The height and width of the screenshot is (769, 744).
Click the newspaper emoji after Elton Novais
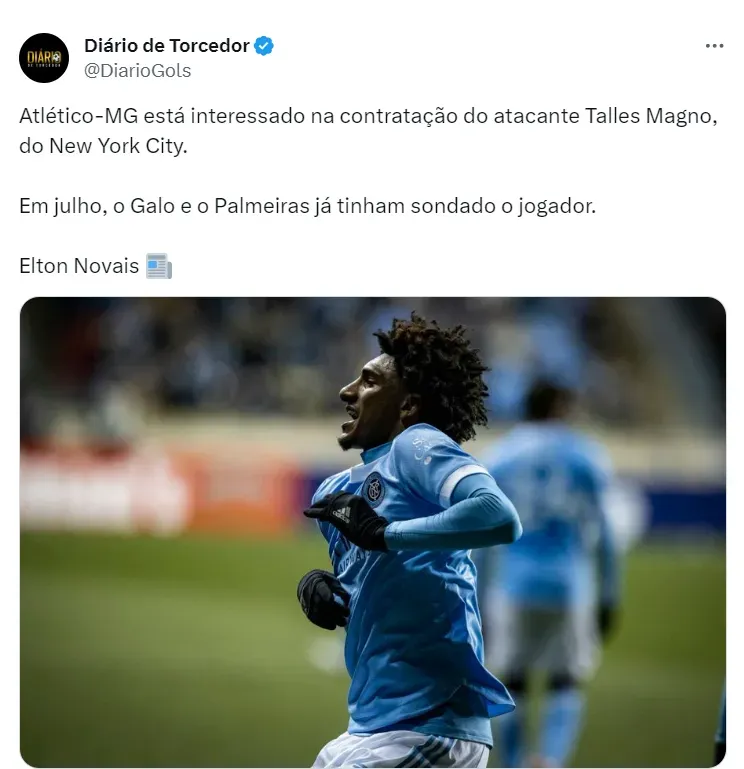pyautogui.click(x=159, y=266)
